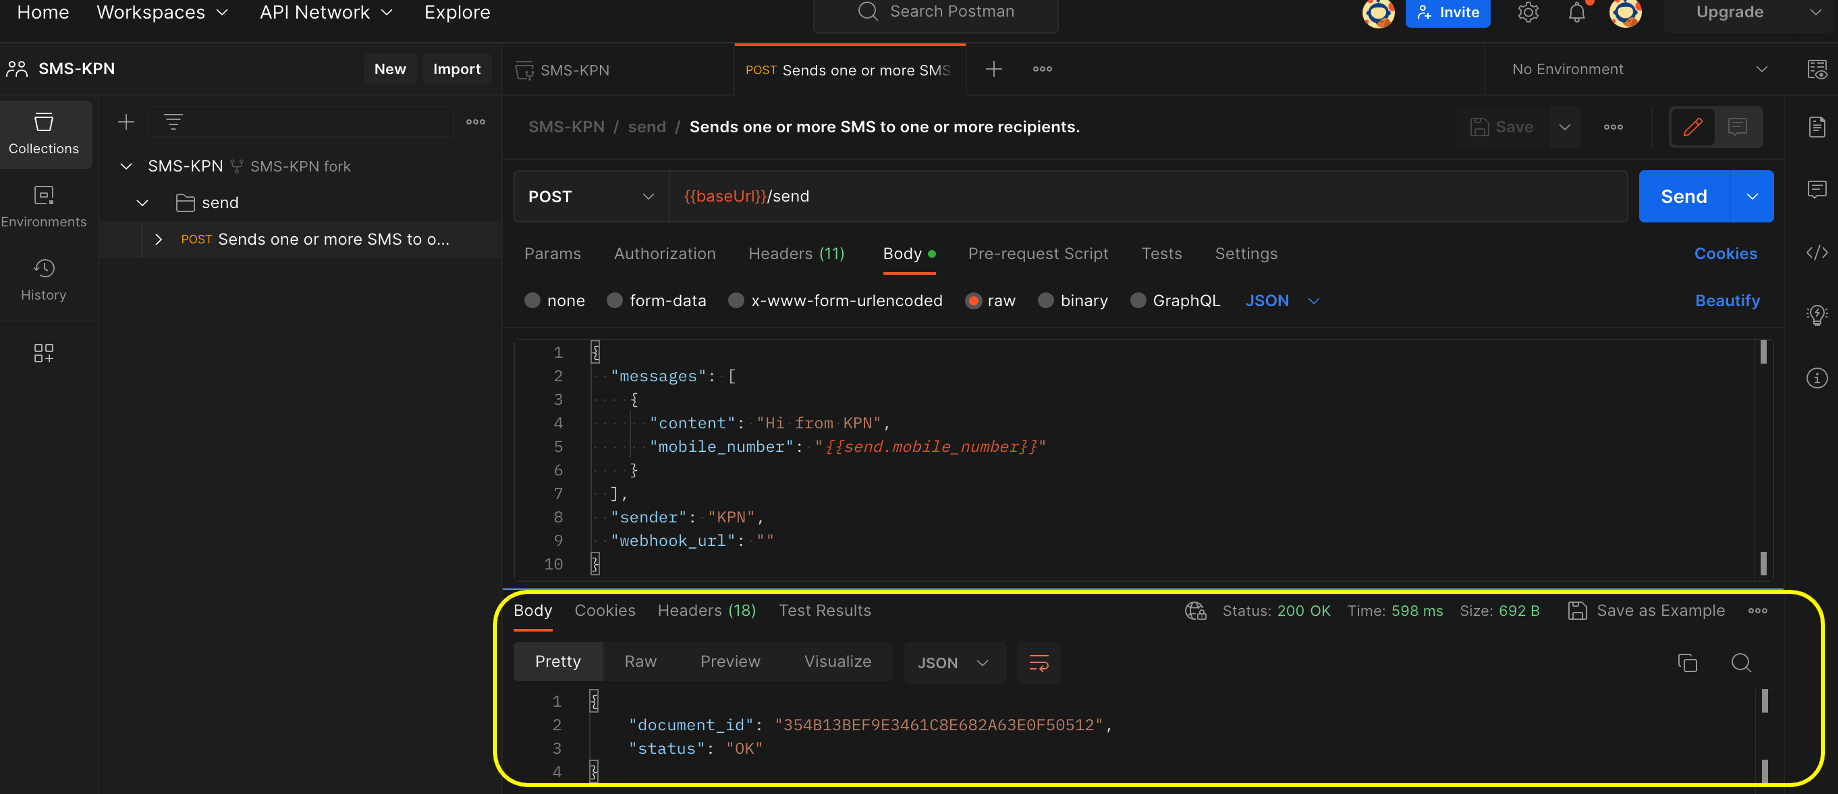Viewport: 1838px width, 794px height.
Task: Open the response Test Results tab
Action: pyautogui.click(x=825, y=611)
